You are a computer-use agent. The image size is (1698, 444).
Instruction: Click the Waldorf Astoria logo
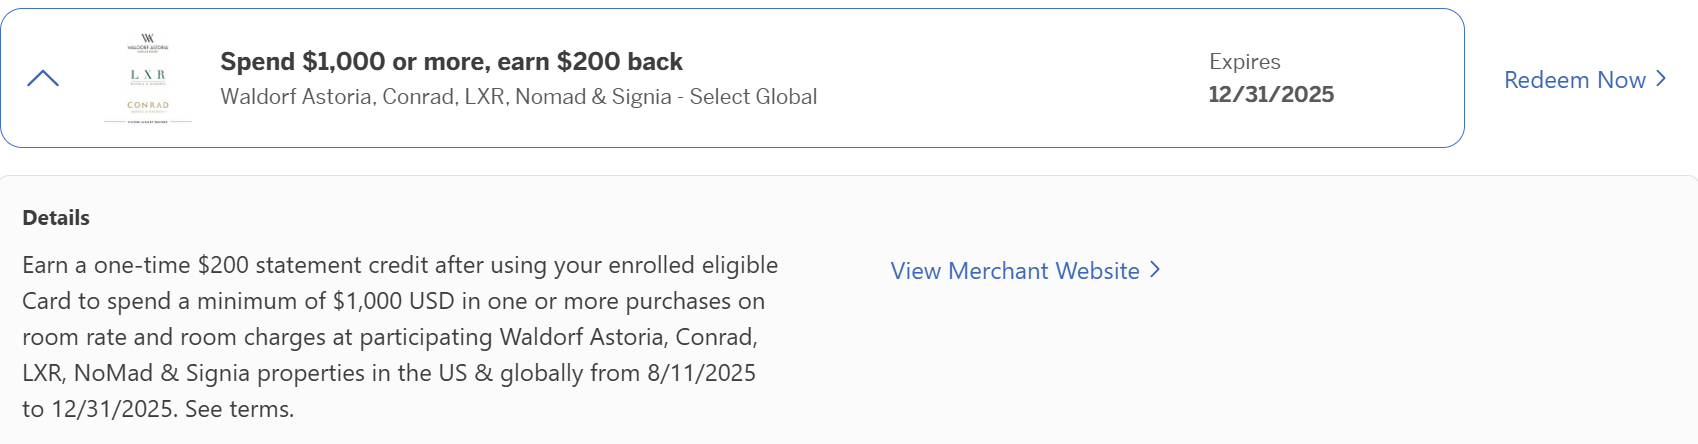point(148,42)
